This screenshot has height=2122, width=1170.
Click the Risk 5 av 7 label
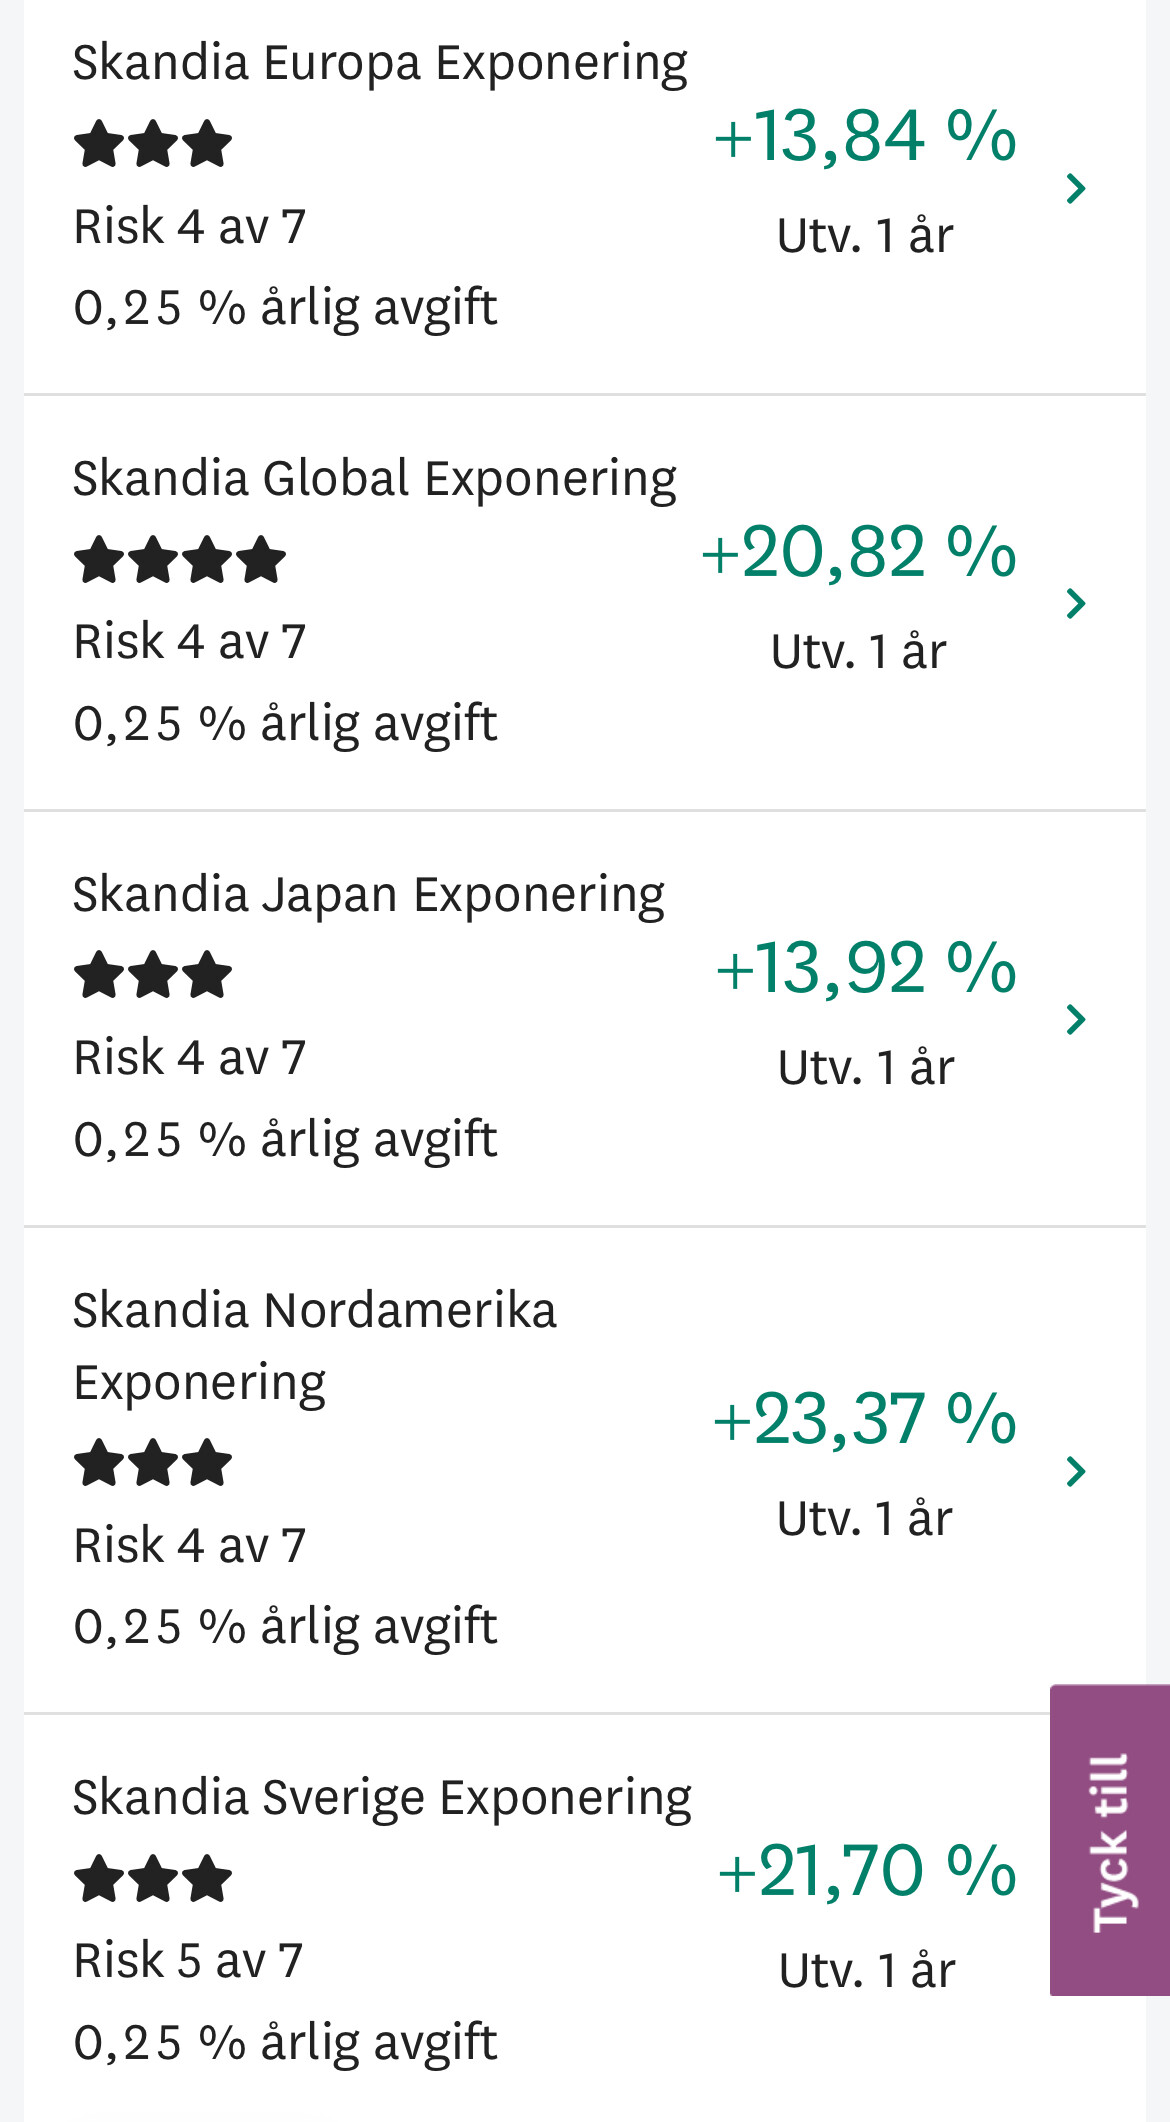click(188, 1961)
